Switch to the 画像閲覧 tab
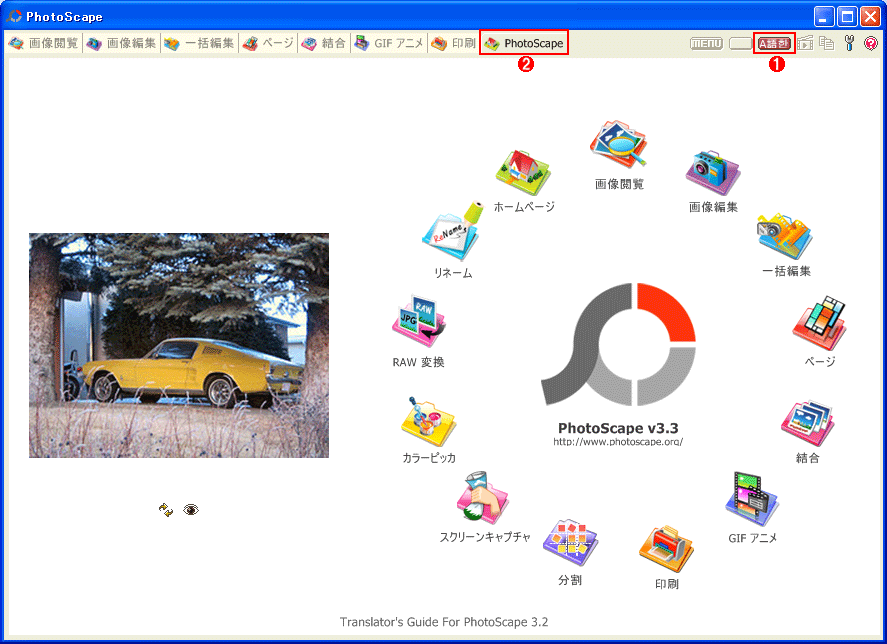 coord(44,43)
